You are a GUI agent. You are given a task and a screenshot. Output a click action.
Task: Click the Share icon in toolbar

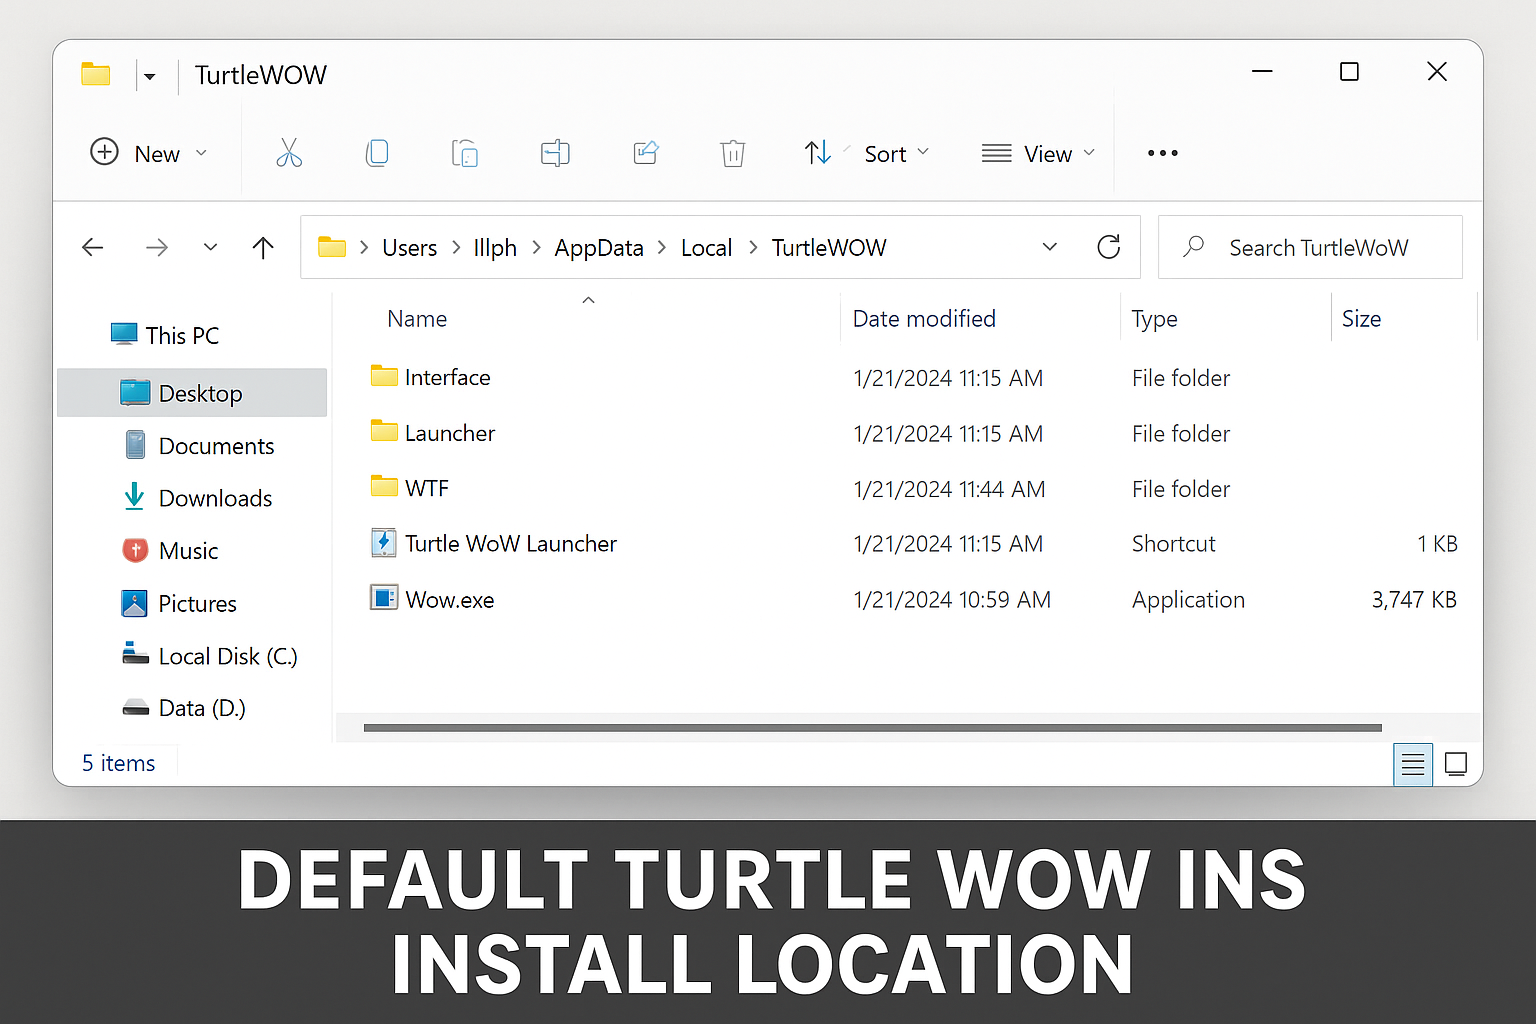tap(646, 153)
